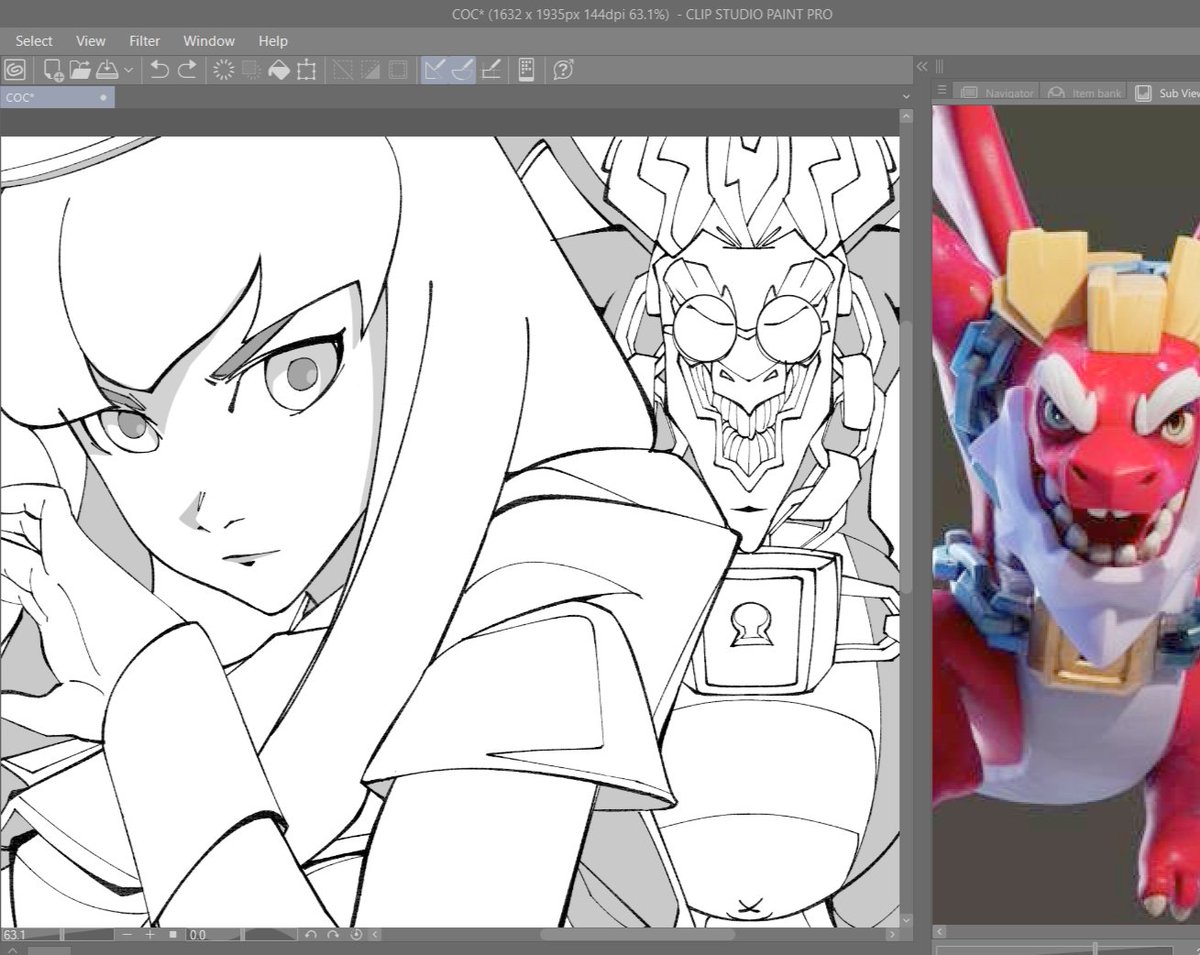Click the Deselect icon
The image size is (1200, 955).
pos(343,70)
